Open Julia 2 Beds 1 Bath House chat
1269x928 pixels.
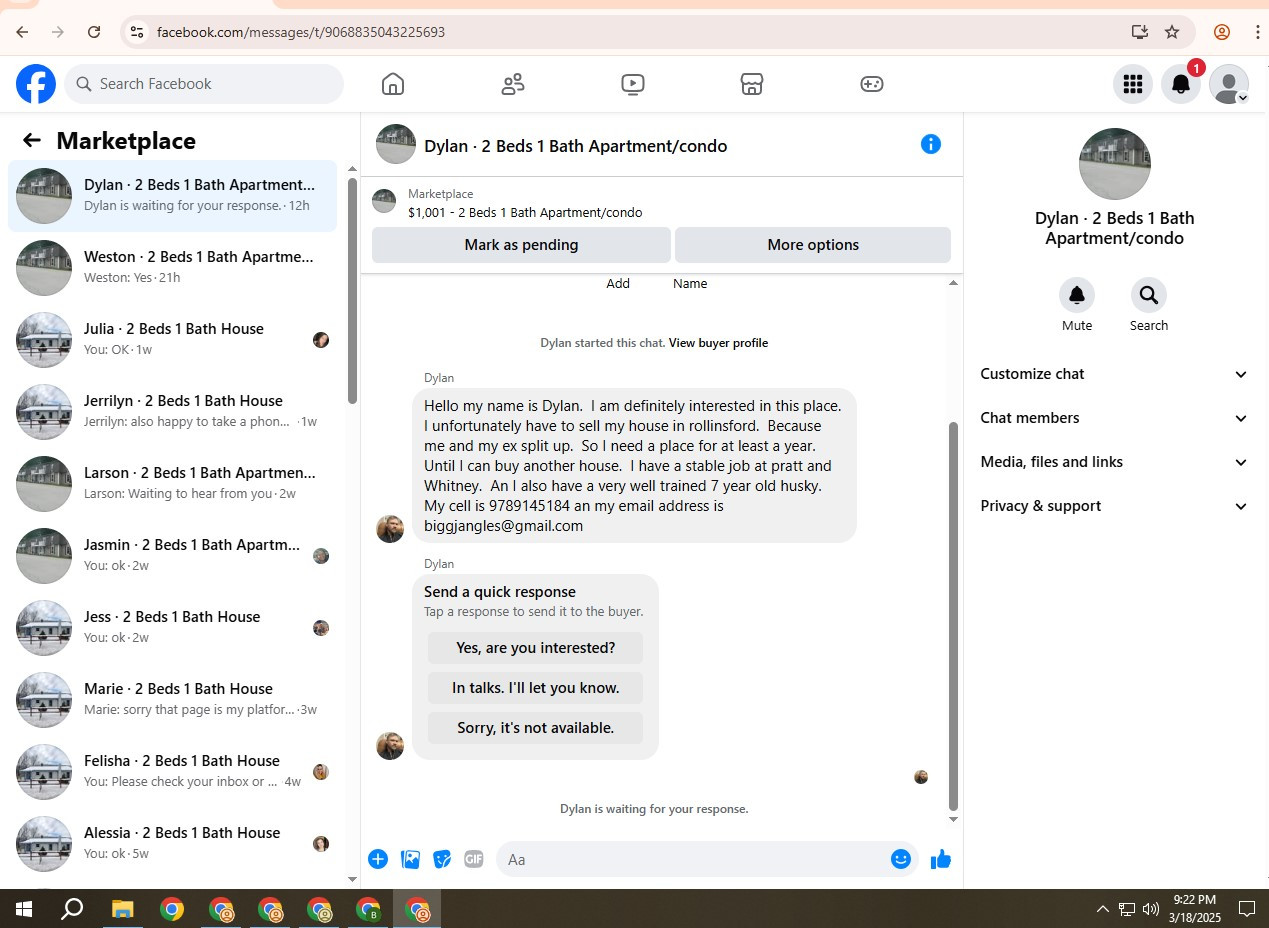[x=172, y=340]
